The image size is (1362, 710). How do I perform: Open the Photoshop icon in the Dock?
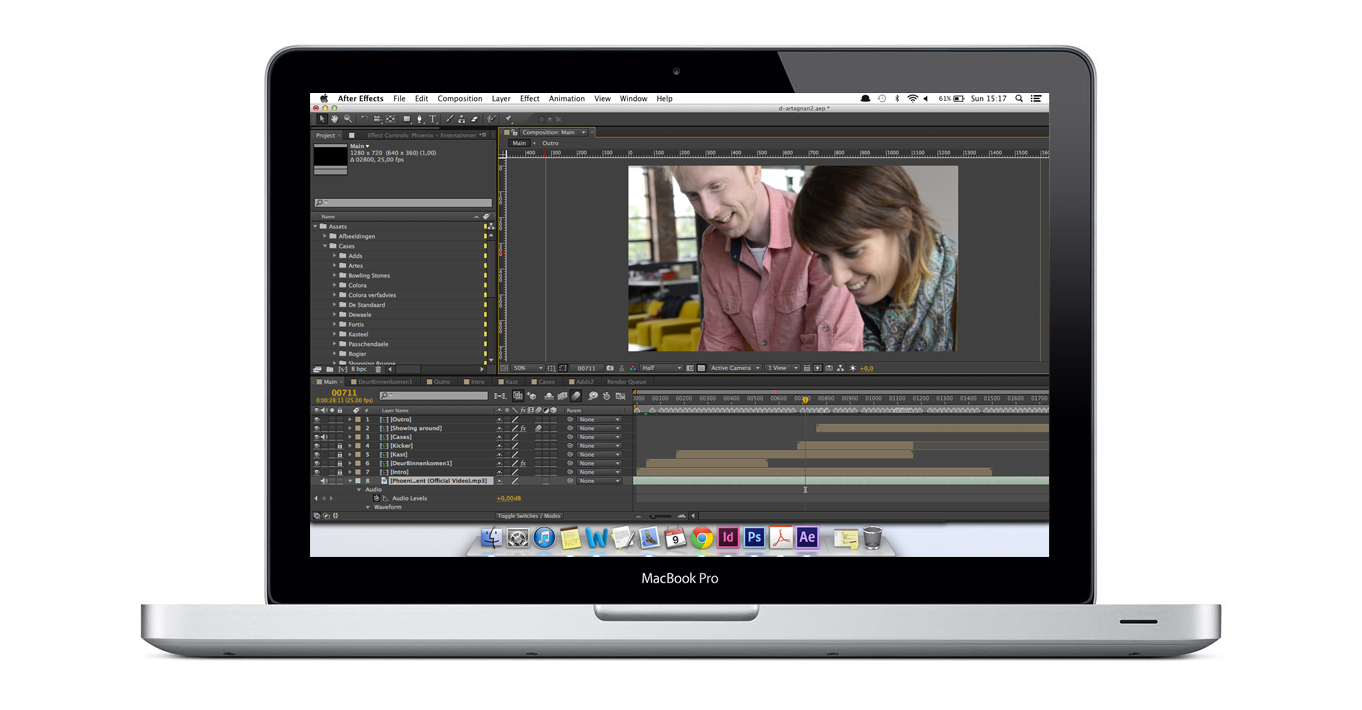pyautogui.click(x=755, y=538)
